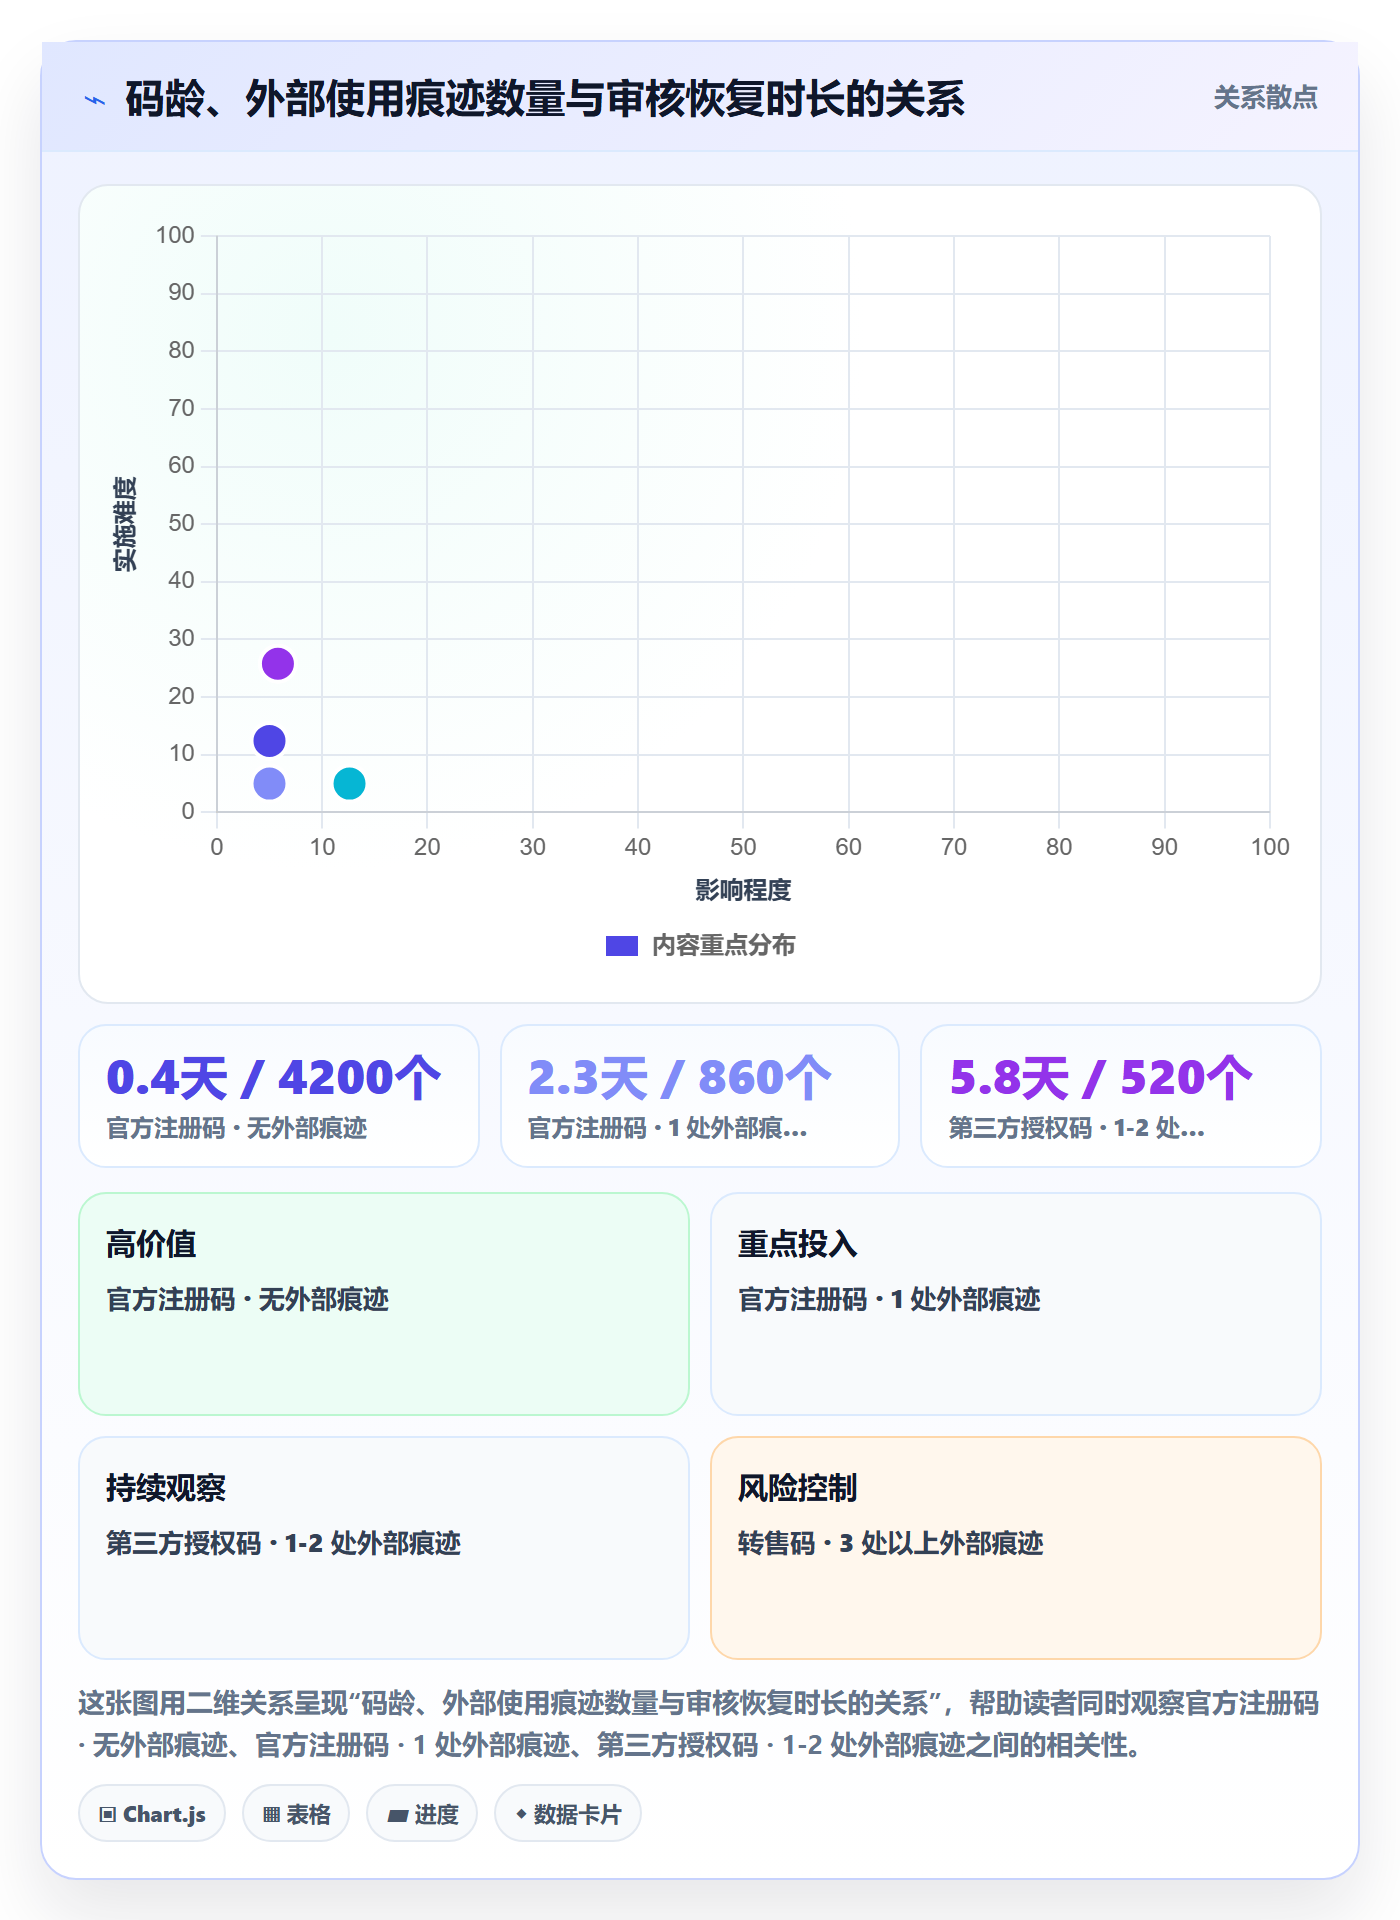Viewport: 1400px width, 1920px height.
Task: Click the x-axis tick label 50
Action: 743,847
